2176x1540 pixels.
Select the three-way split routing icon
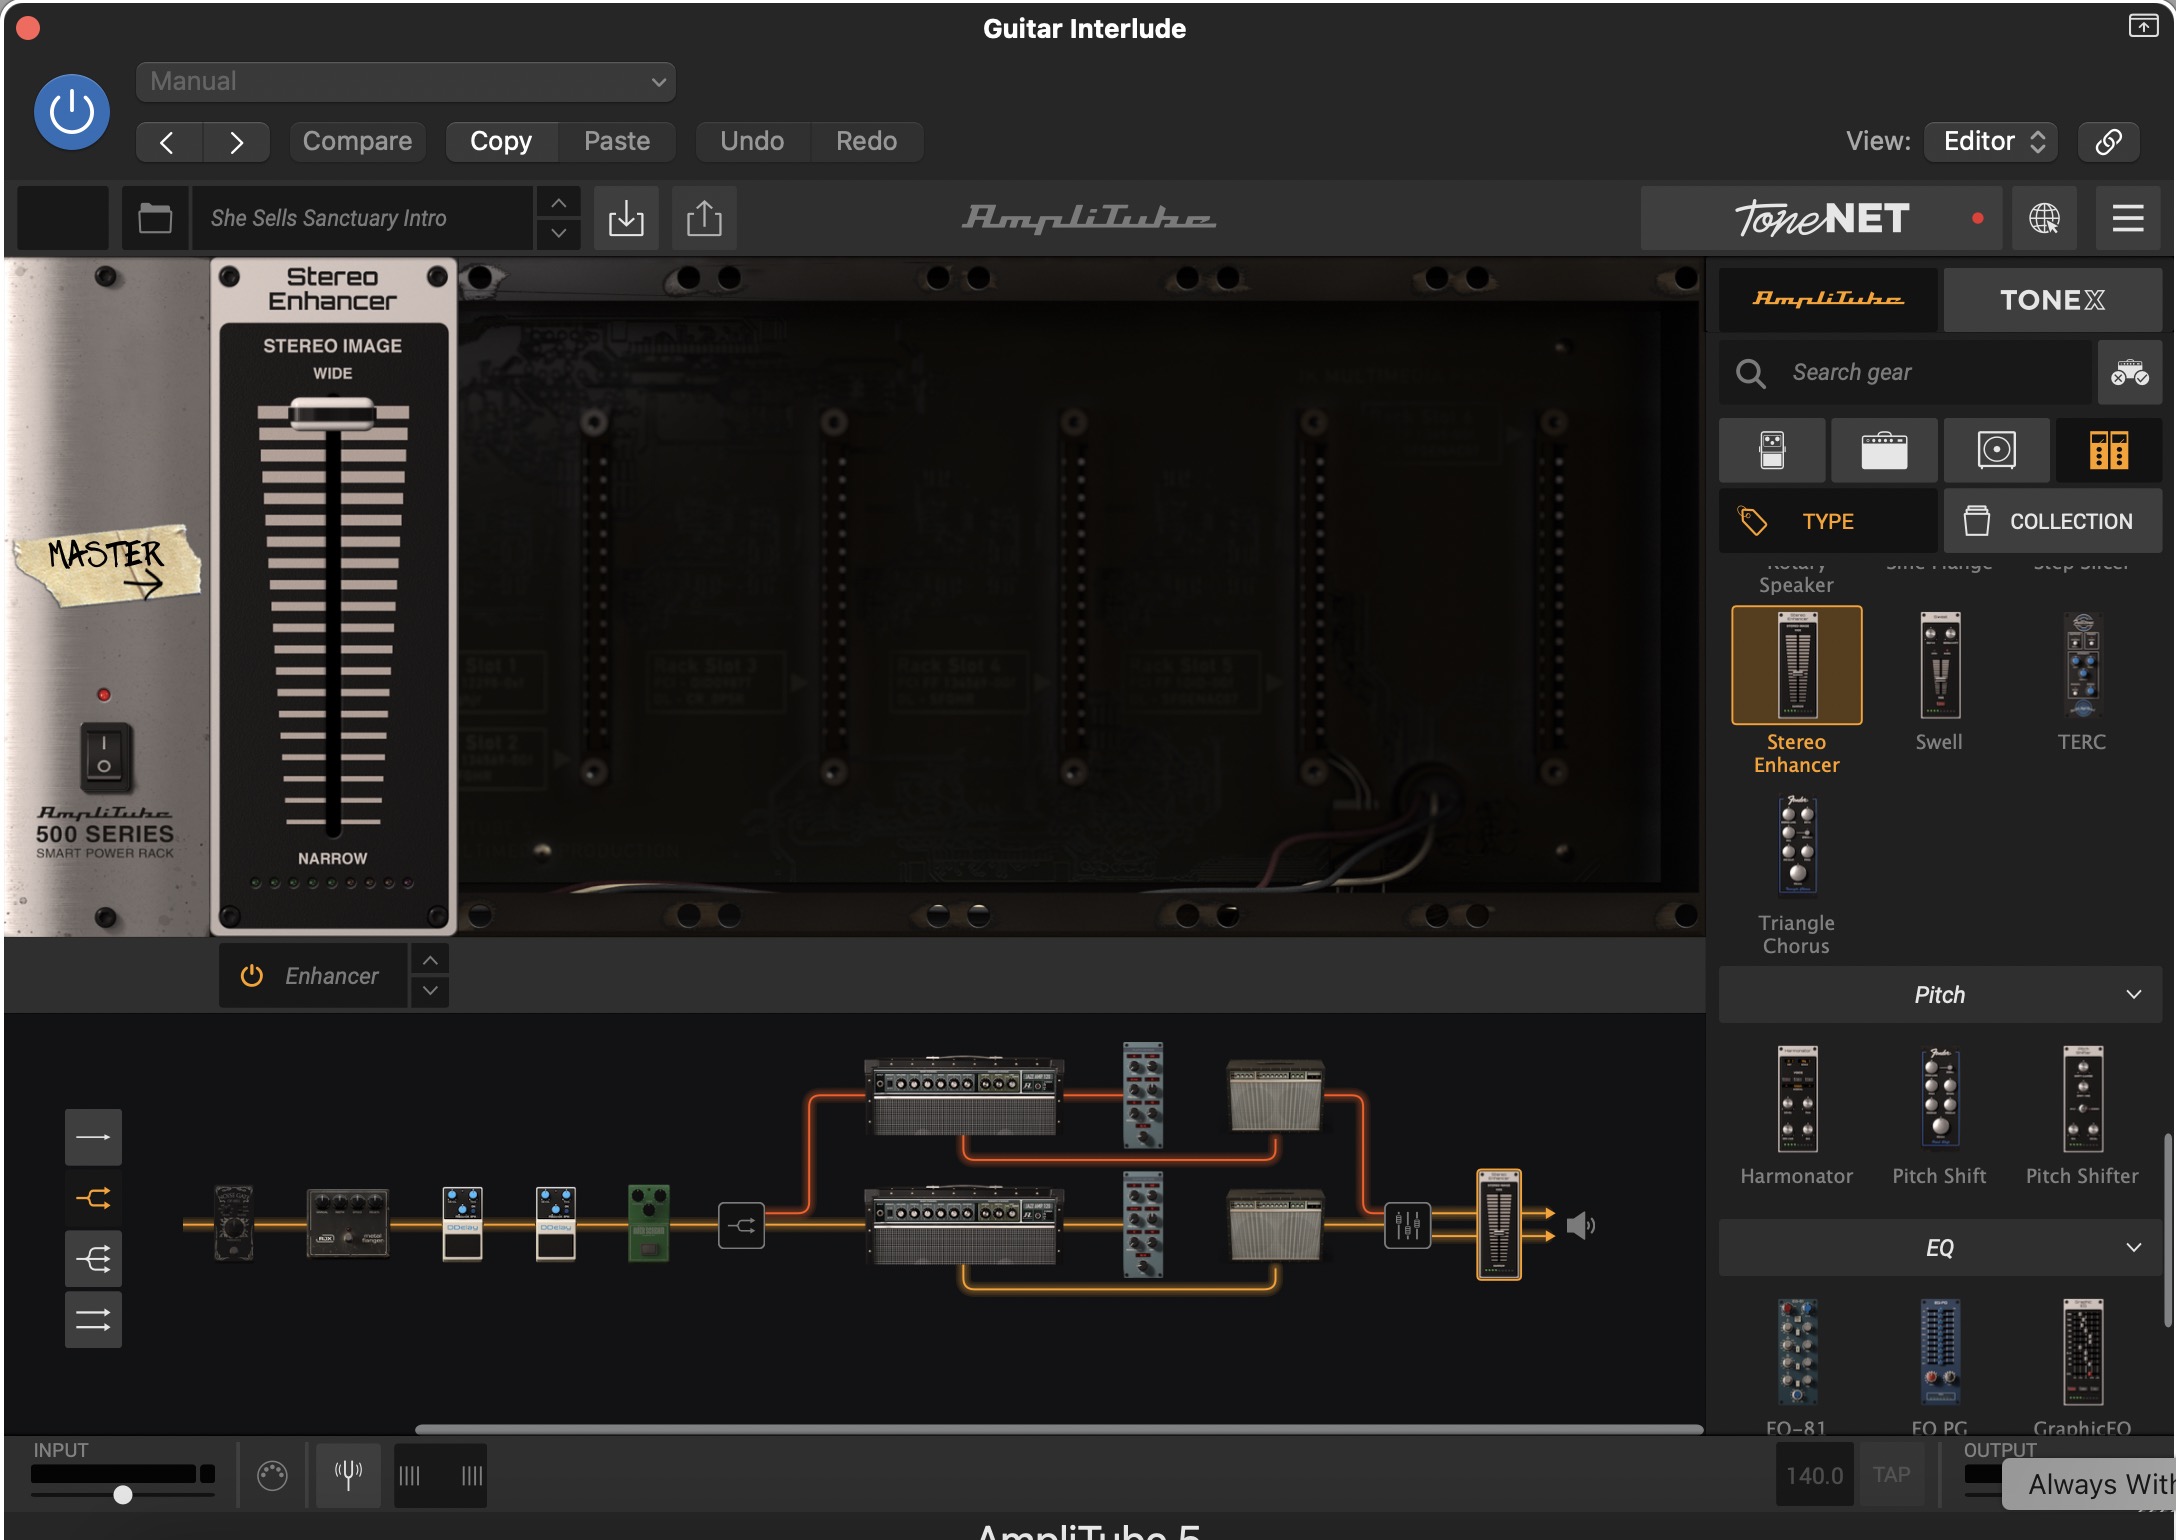click(93, 1259)
